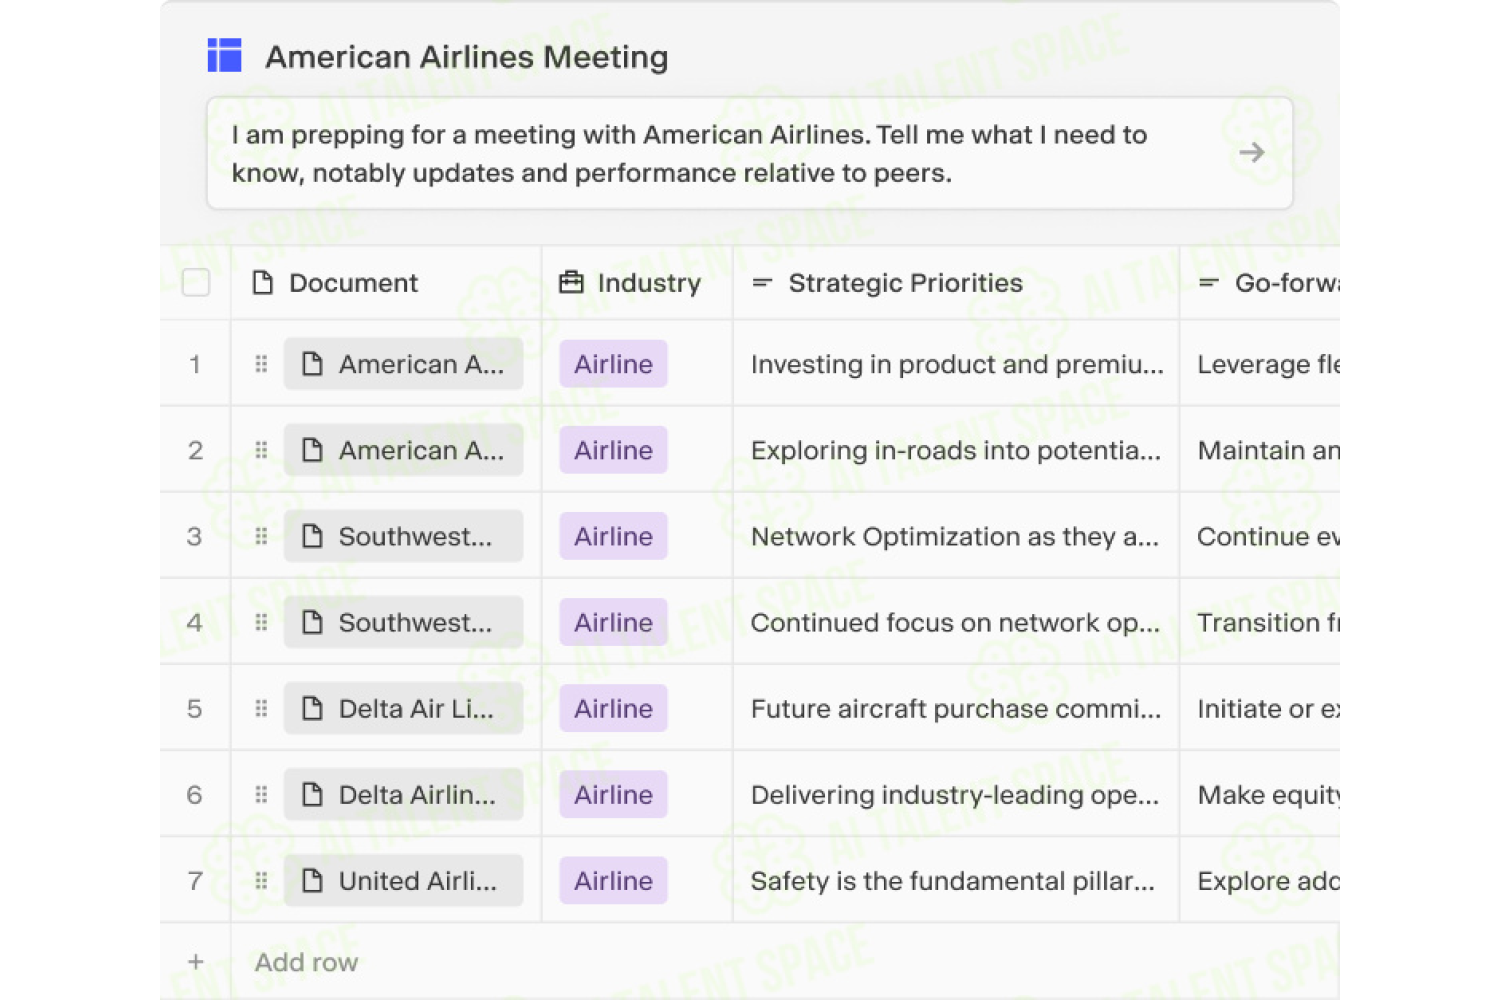Screen dimensions: 1500x1000
Task: Click the plus icon to add a row
Action: coord(196,962)
